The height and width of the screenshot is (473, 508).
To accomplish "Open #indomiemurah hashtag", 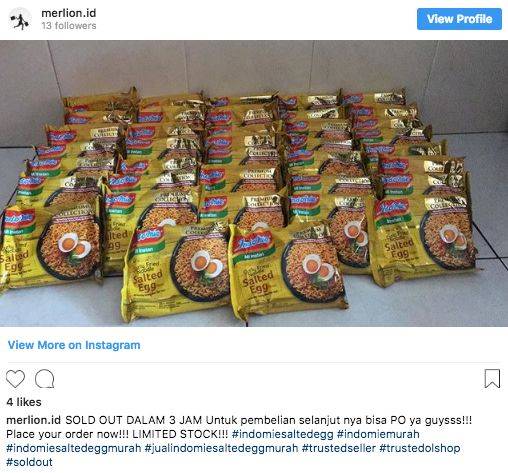I will (x=378, y=434).
